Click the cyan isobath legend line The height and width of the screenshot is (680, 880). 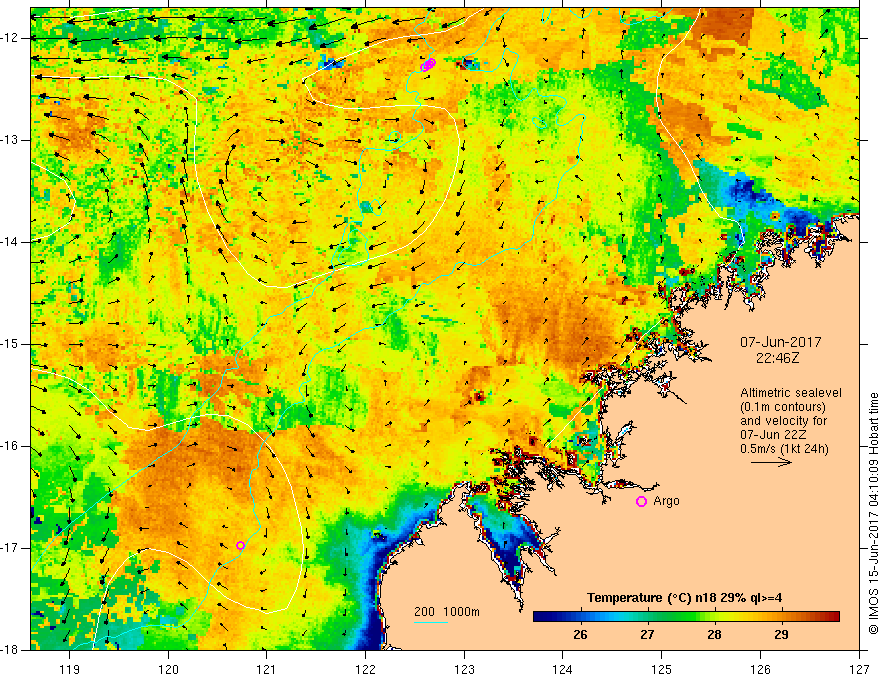click(430, 622)
